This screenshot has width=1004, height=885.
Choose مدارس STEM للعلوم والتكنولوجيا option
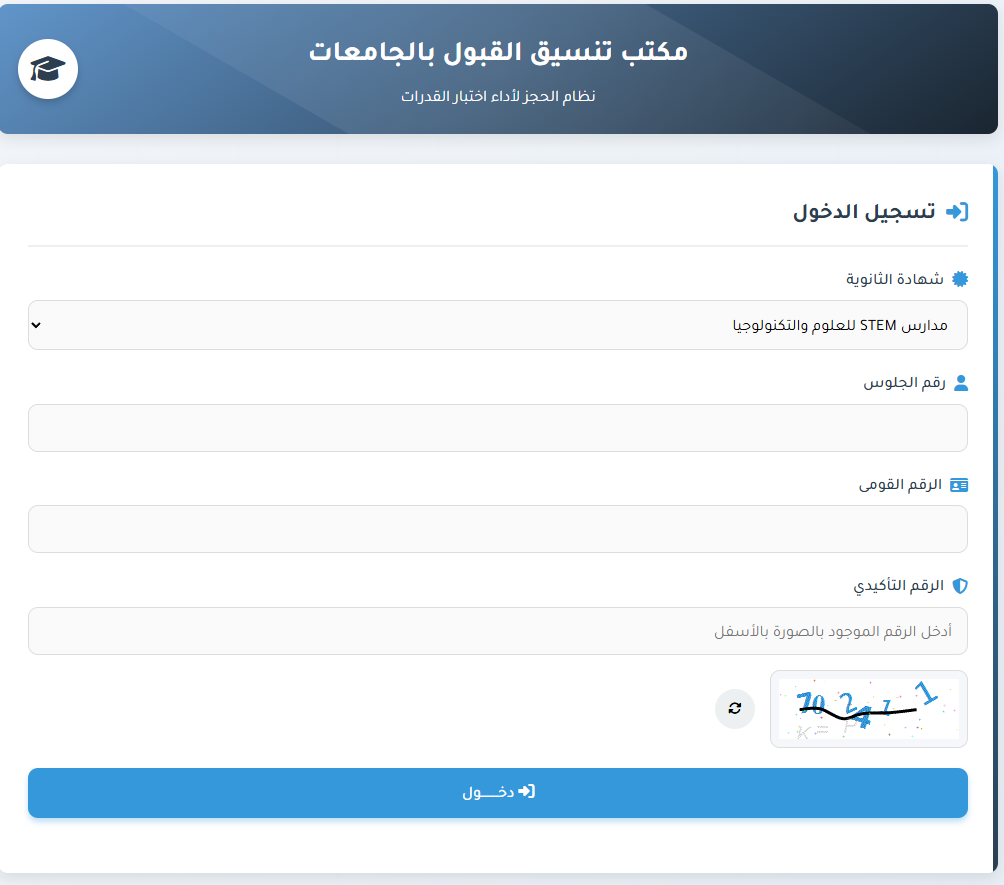pyautogui.click(x=498, y=324)
